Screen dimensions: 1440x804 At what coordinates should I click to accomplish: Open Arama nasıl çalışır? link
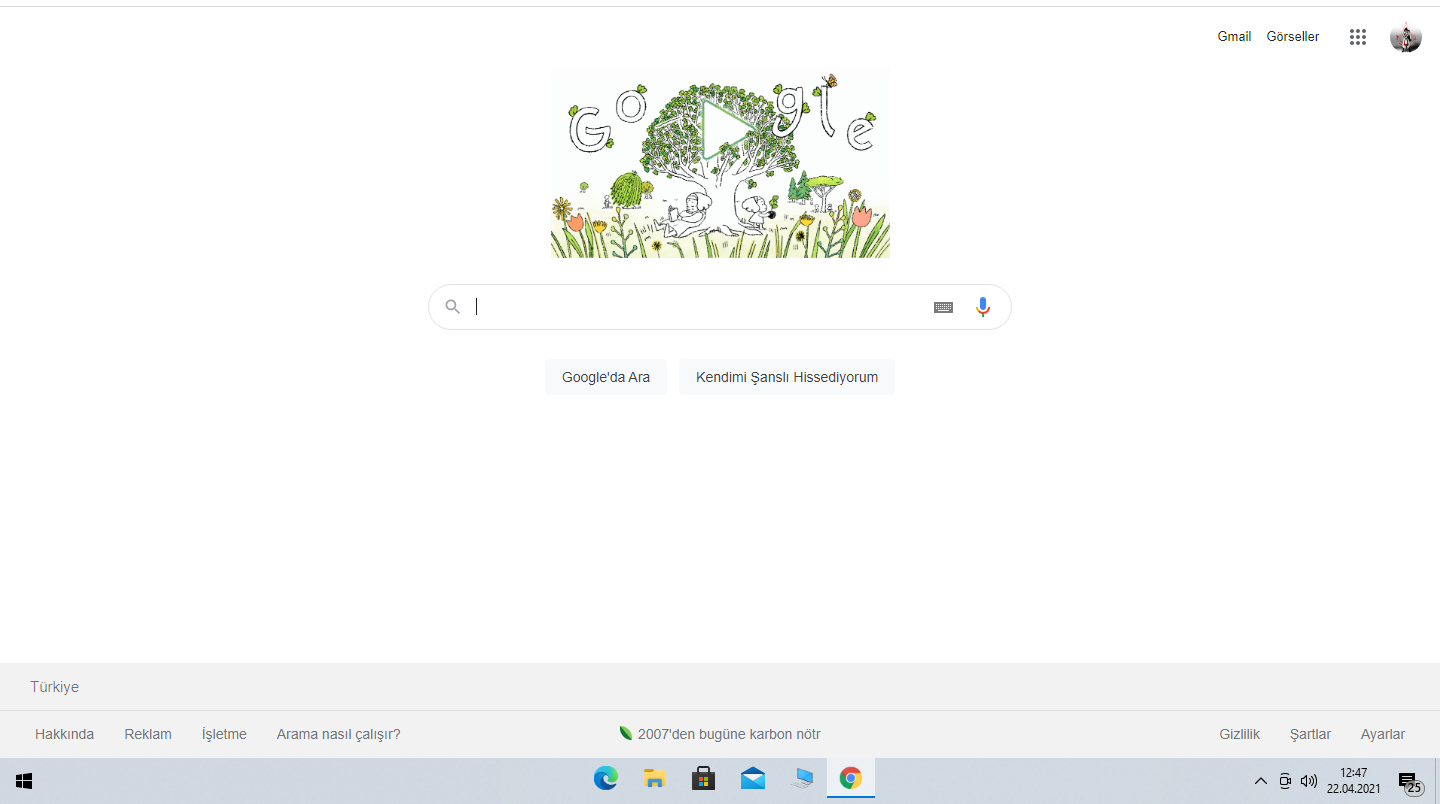click(338, 734)
